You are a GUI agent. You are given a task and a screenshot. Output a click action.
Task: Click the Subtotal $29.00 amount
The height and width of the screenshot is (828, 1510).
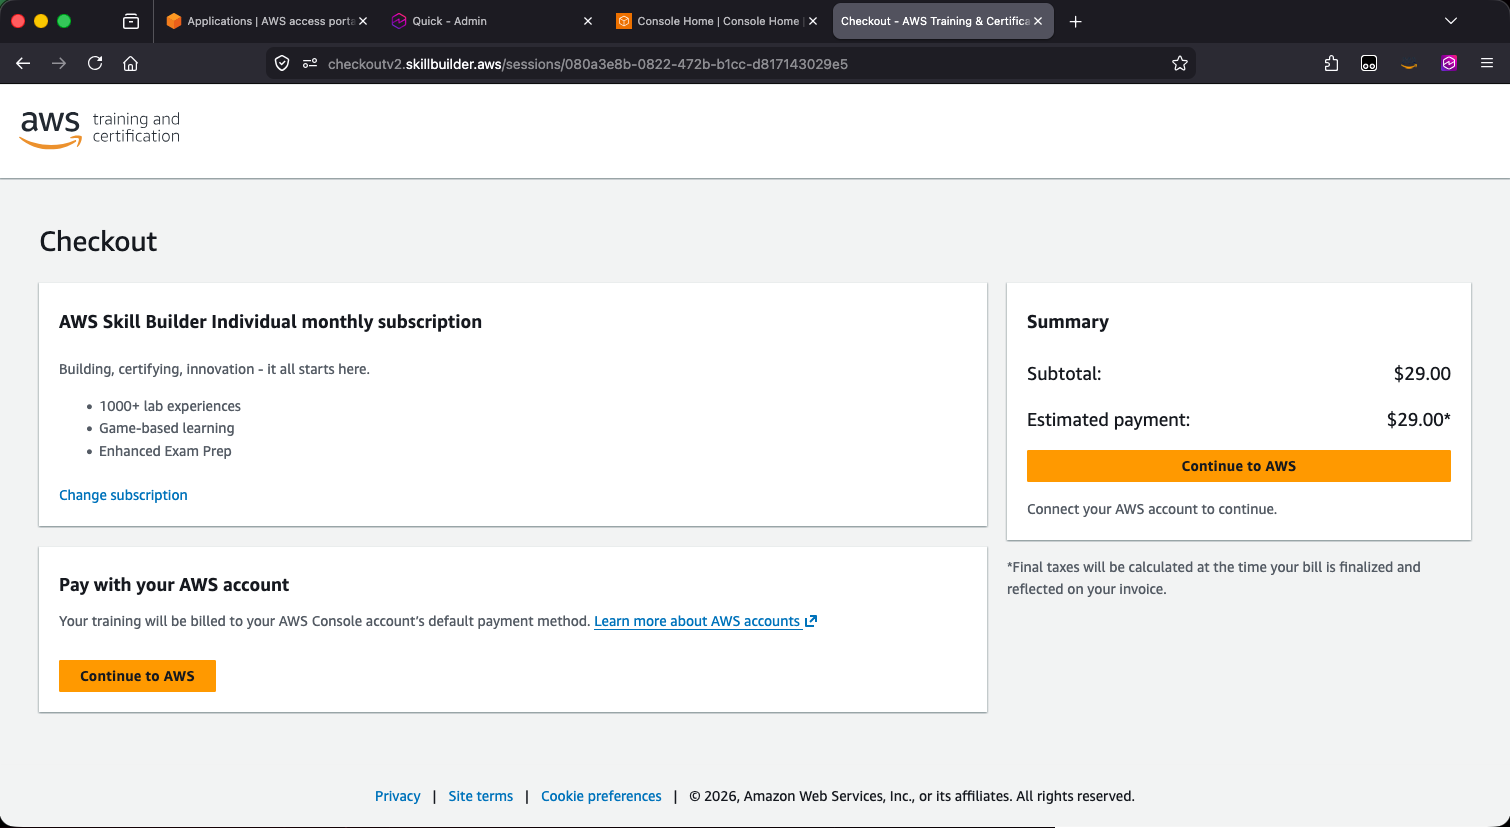click(1422, 373)
